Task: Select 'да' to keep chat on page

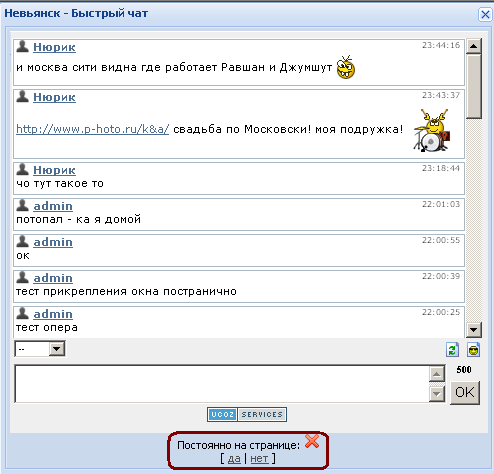Action: point(234,459)
